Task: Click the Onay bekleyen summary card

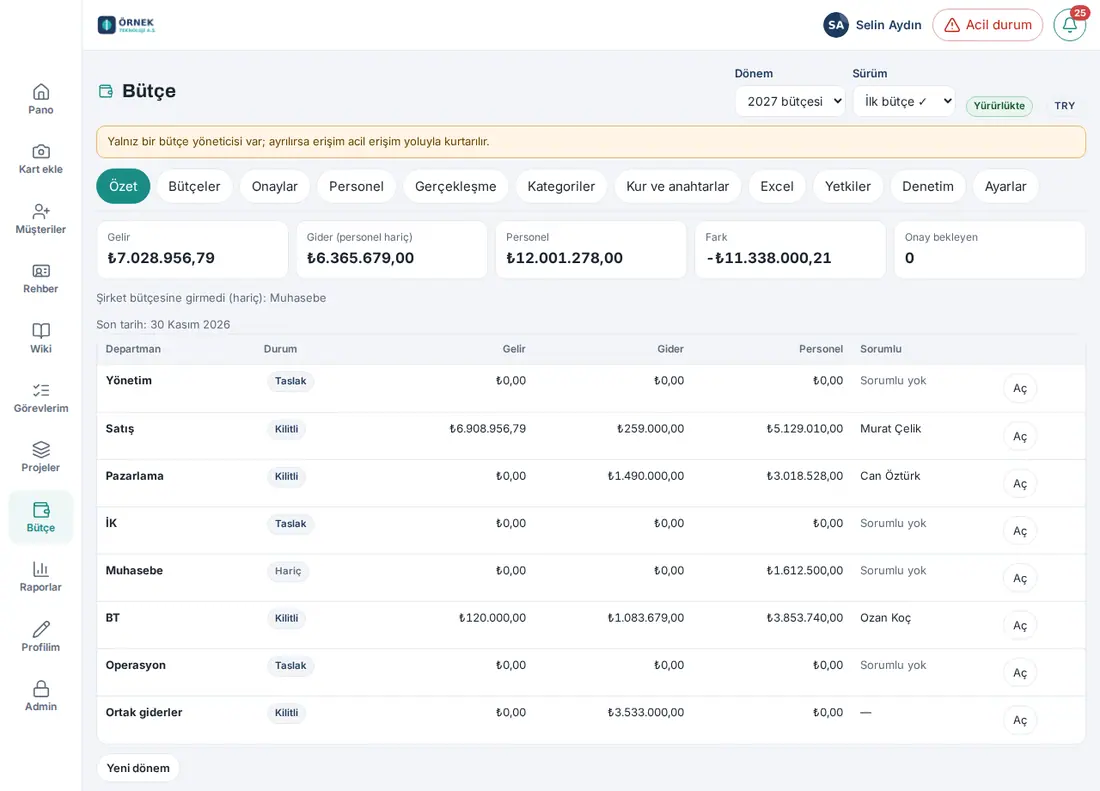Action: [990, 250]
